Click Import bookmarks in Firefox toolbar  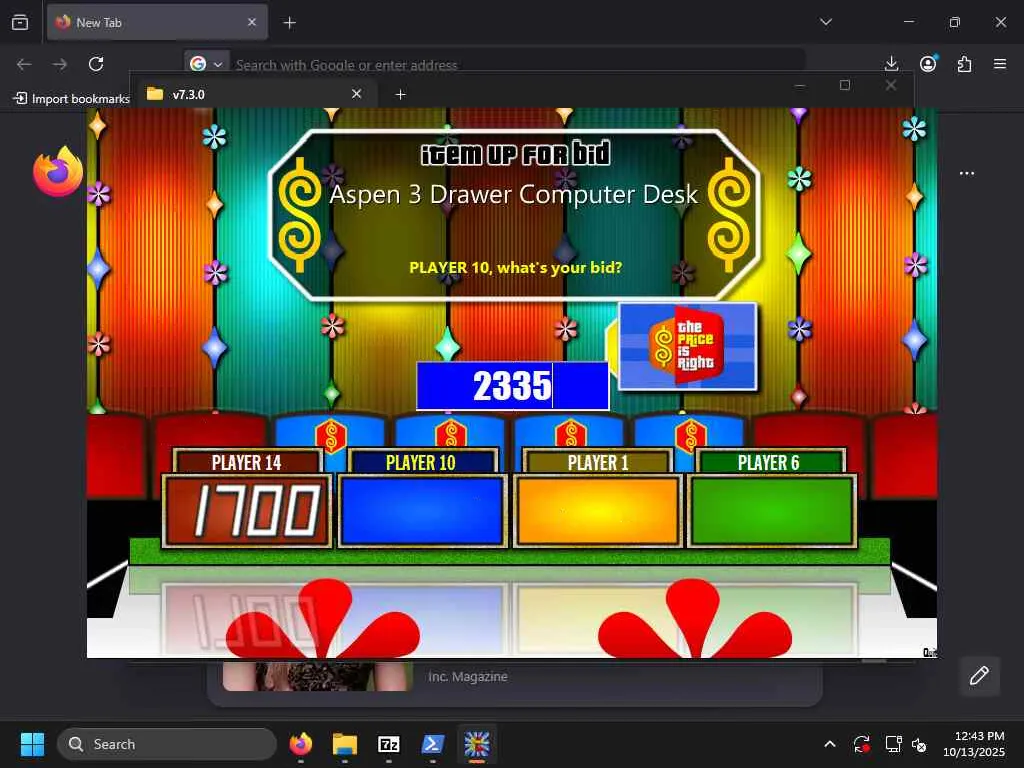click(x=72, y=99)
